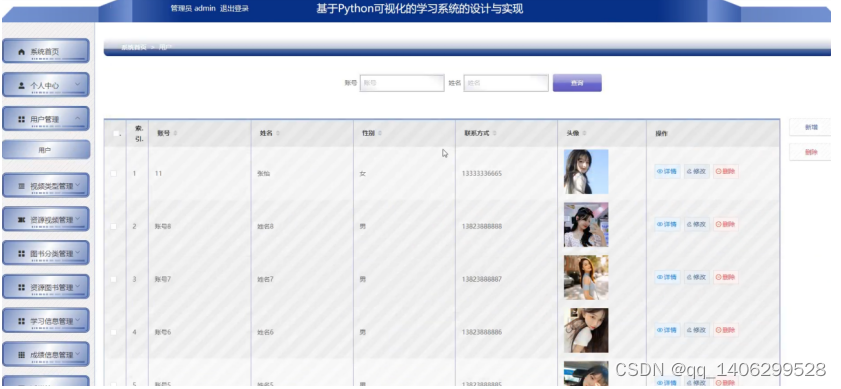Screen dimensions: 841x389
Task: Click 修改 for 账号7
Action: [696, 277]
